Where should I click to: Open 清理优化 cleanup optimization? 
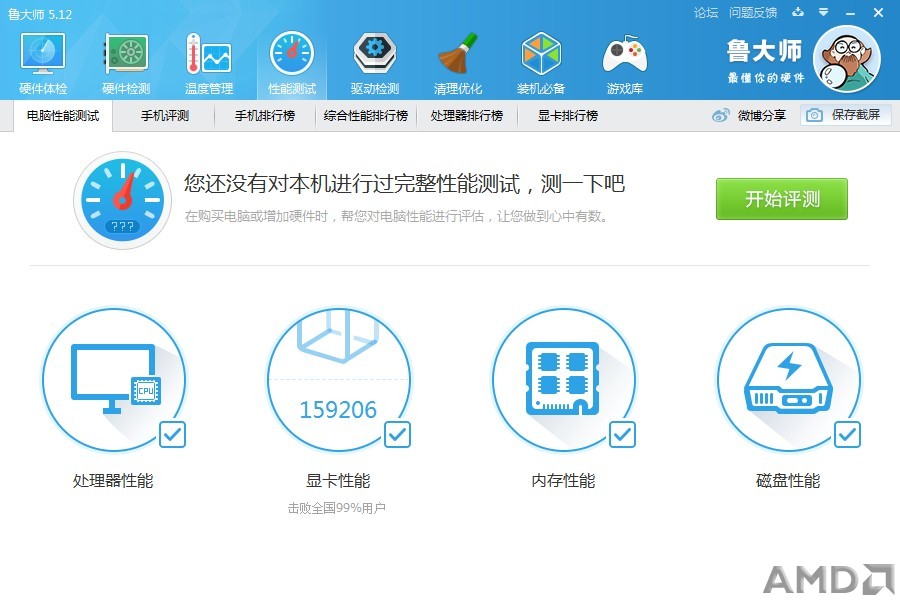(458, 64)
